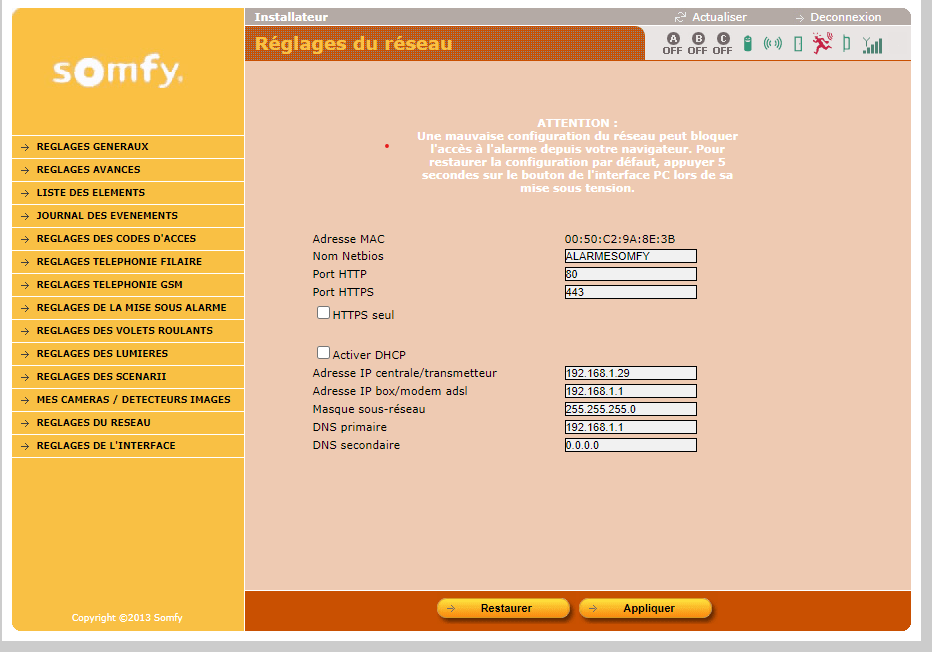Click the Adresse MAC label

[x=348, y=239]
